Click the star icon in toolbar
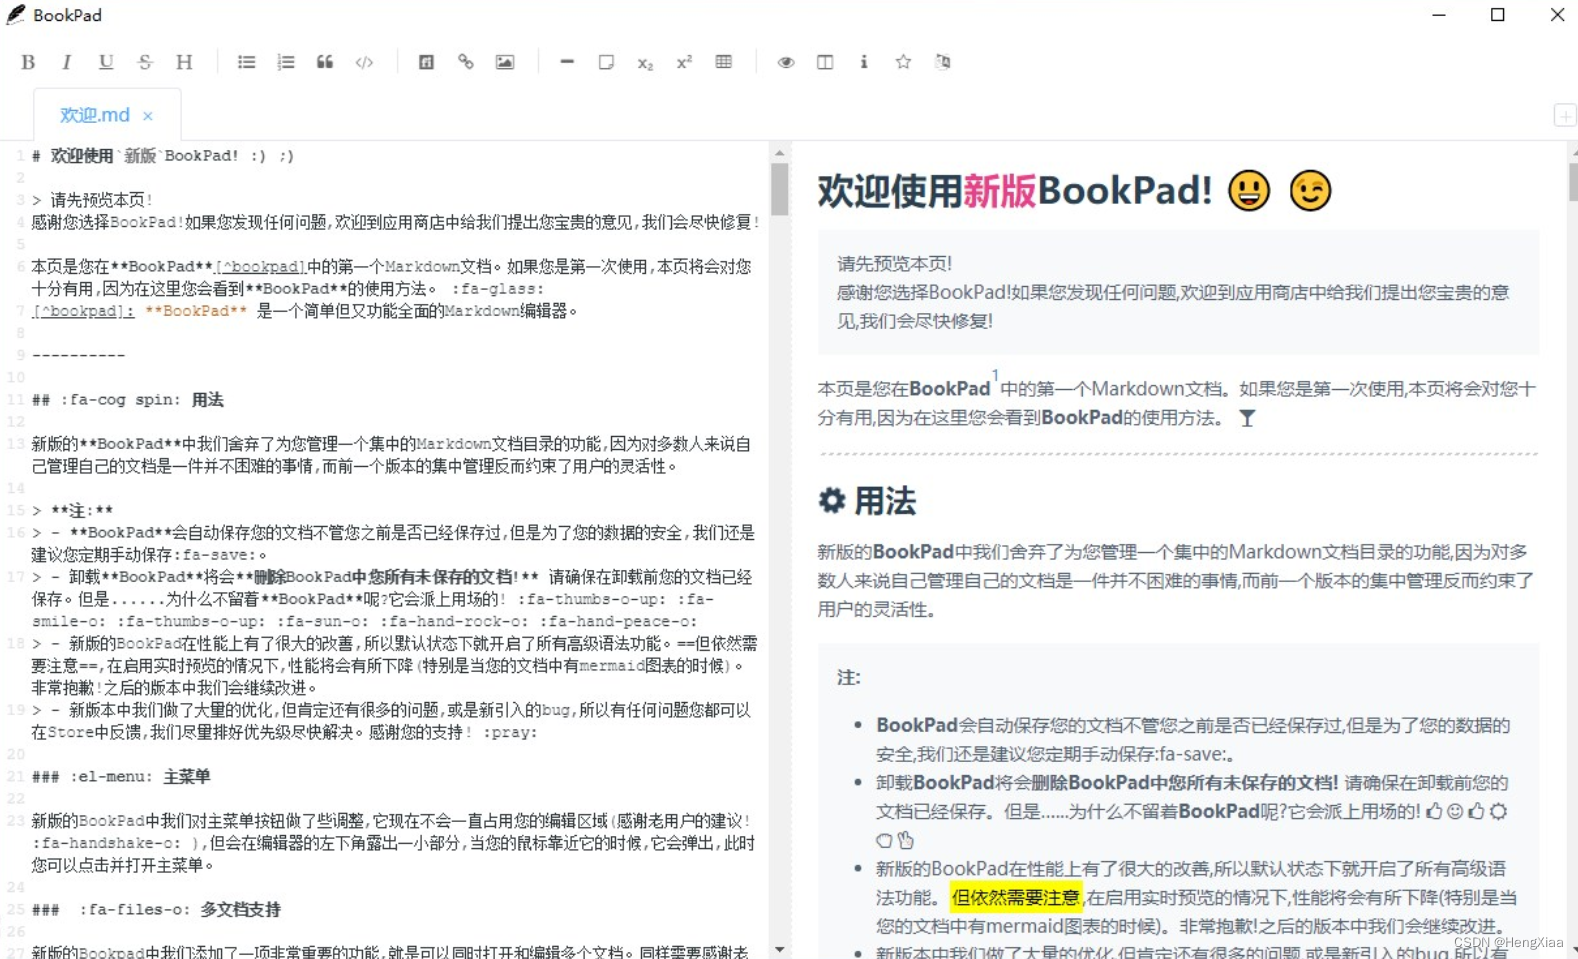This screenshot has height=959, width=1578. tap(903, 62)
